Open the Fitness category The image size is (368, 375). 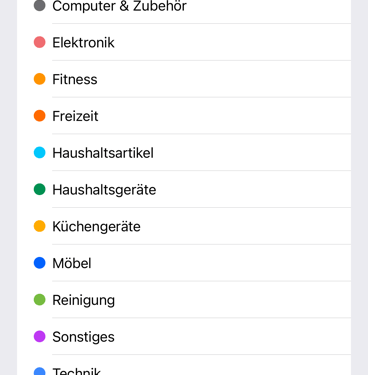point(184,79)
